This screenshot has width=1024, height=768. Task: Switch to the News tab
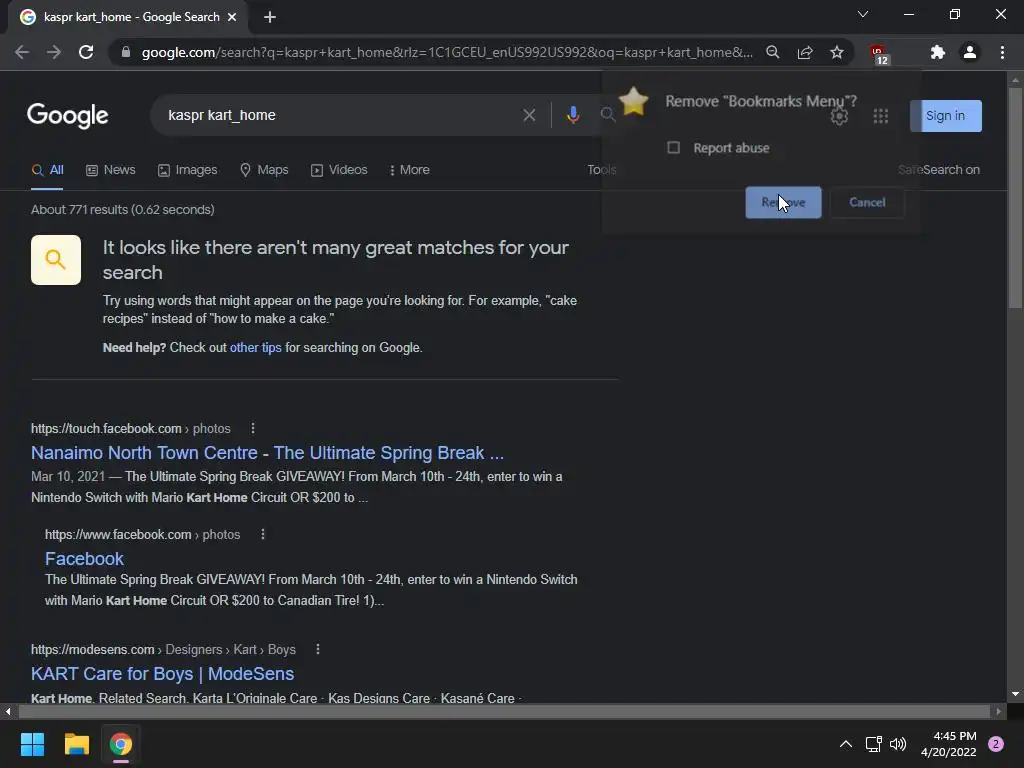[111, 170]
